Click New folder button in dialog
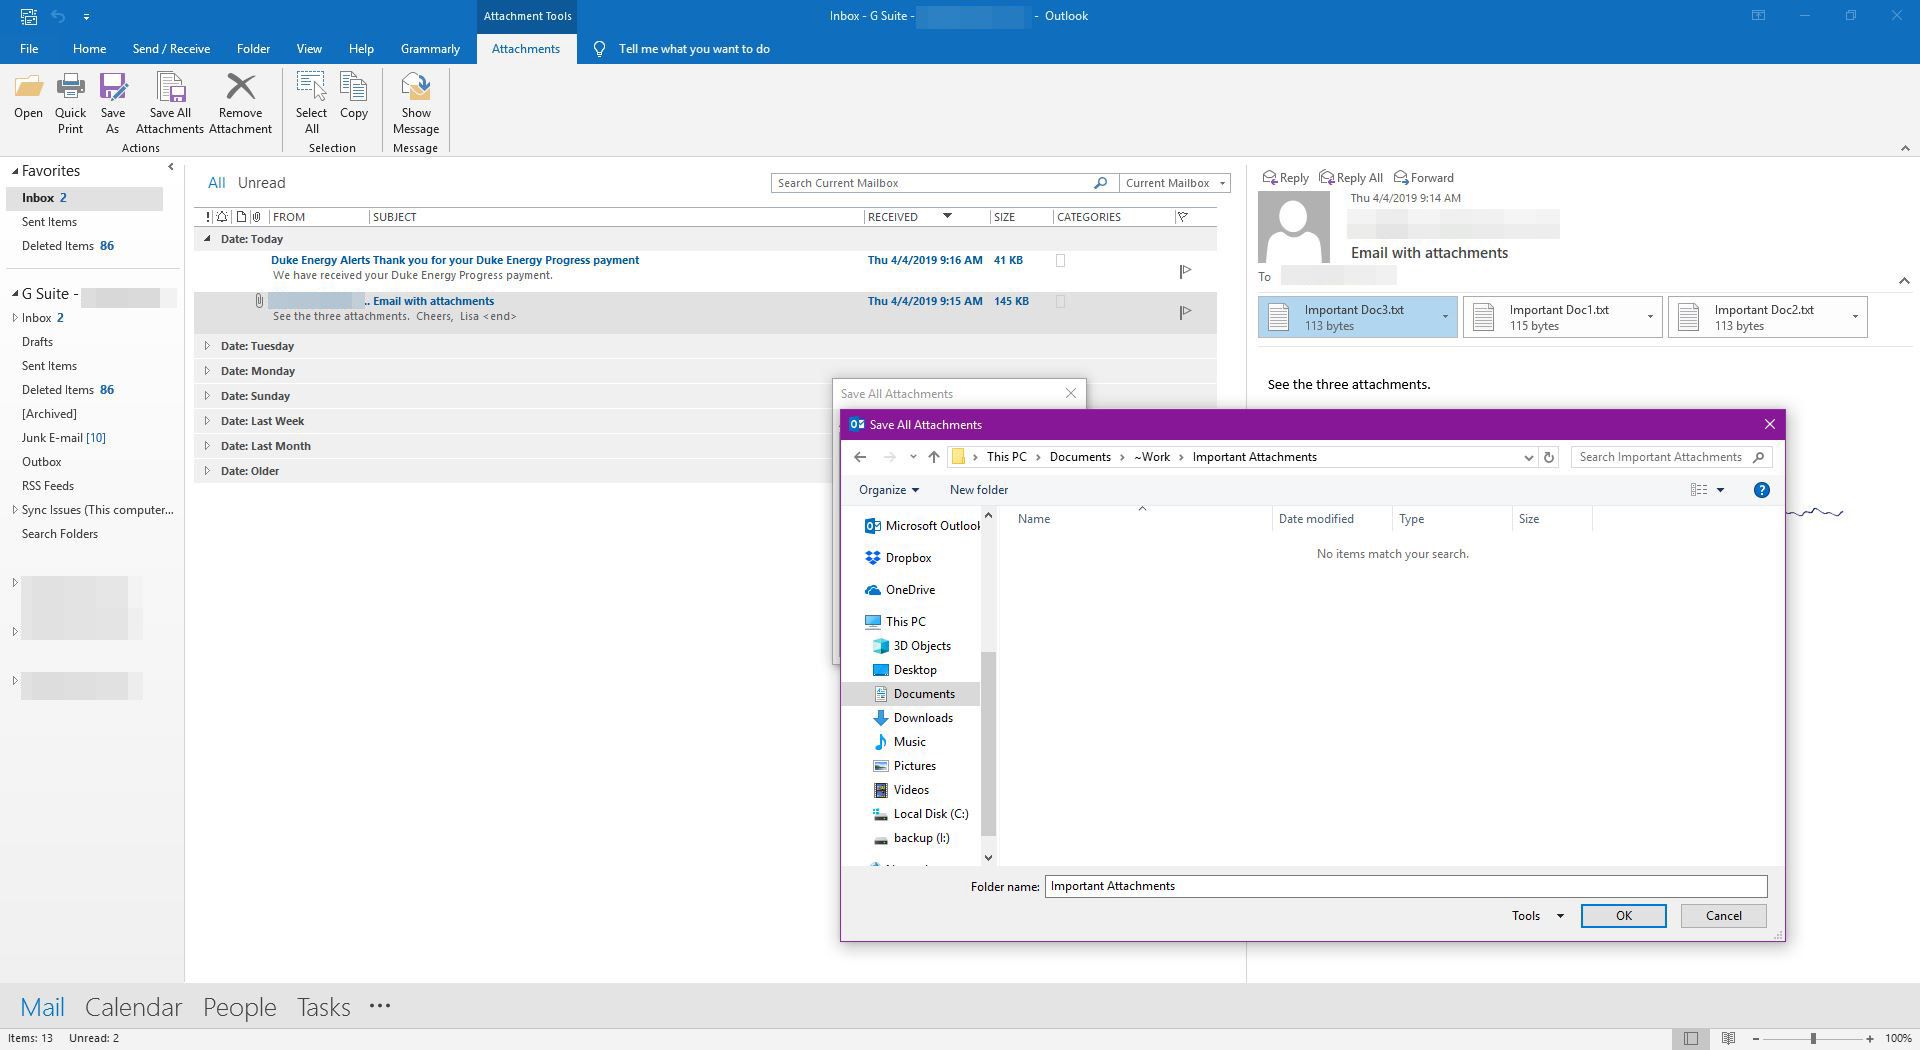Screen dimensions: 1920x1050 (x=978, y=490)
